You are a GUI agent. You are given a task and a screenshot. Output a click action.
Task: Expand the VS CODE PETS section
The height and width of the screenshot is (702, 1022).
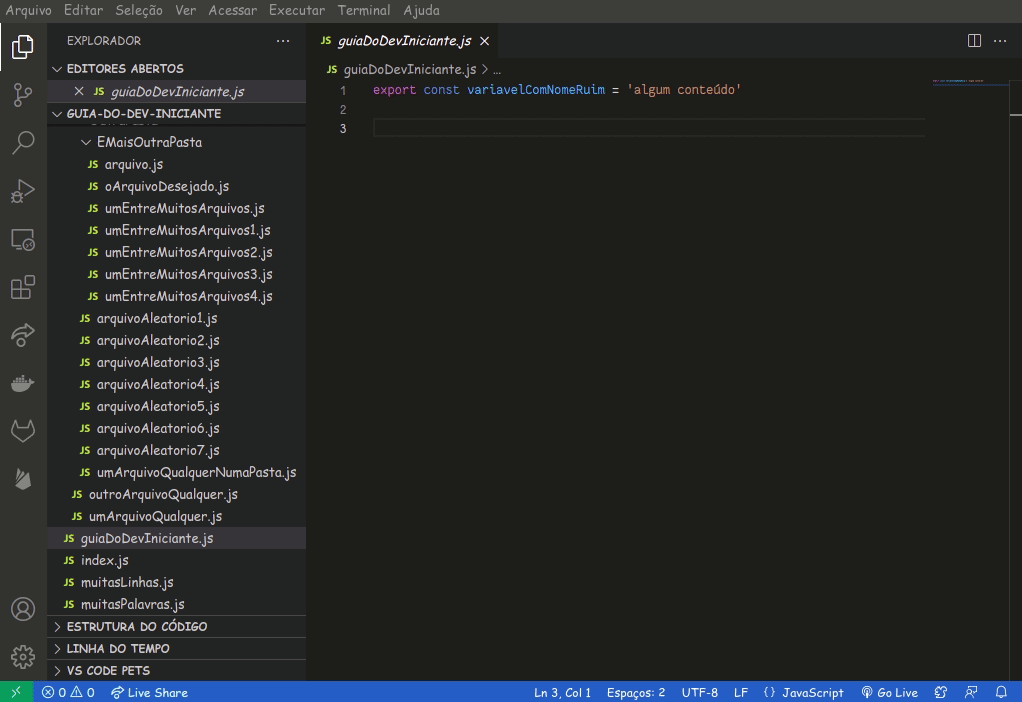pos(108,671)
